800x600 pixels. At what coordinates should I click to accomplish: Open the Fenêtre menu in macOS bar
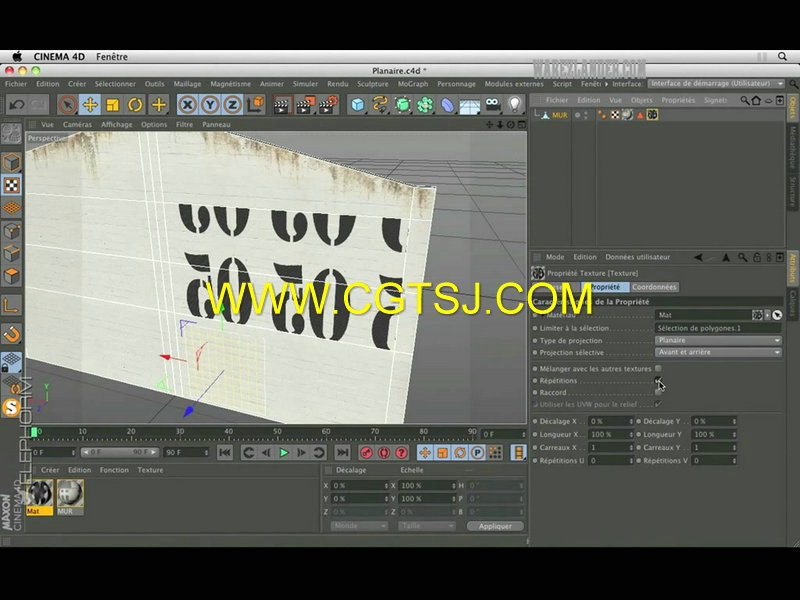pyautogui.click(x=112, y=57)
